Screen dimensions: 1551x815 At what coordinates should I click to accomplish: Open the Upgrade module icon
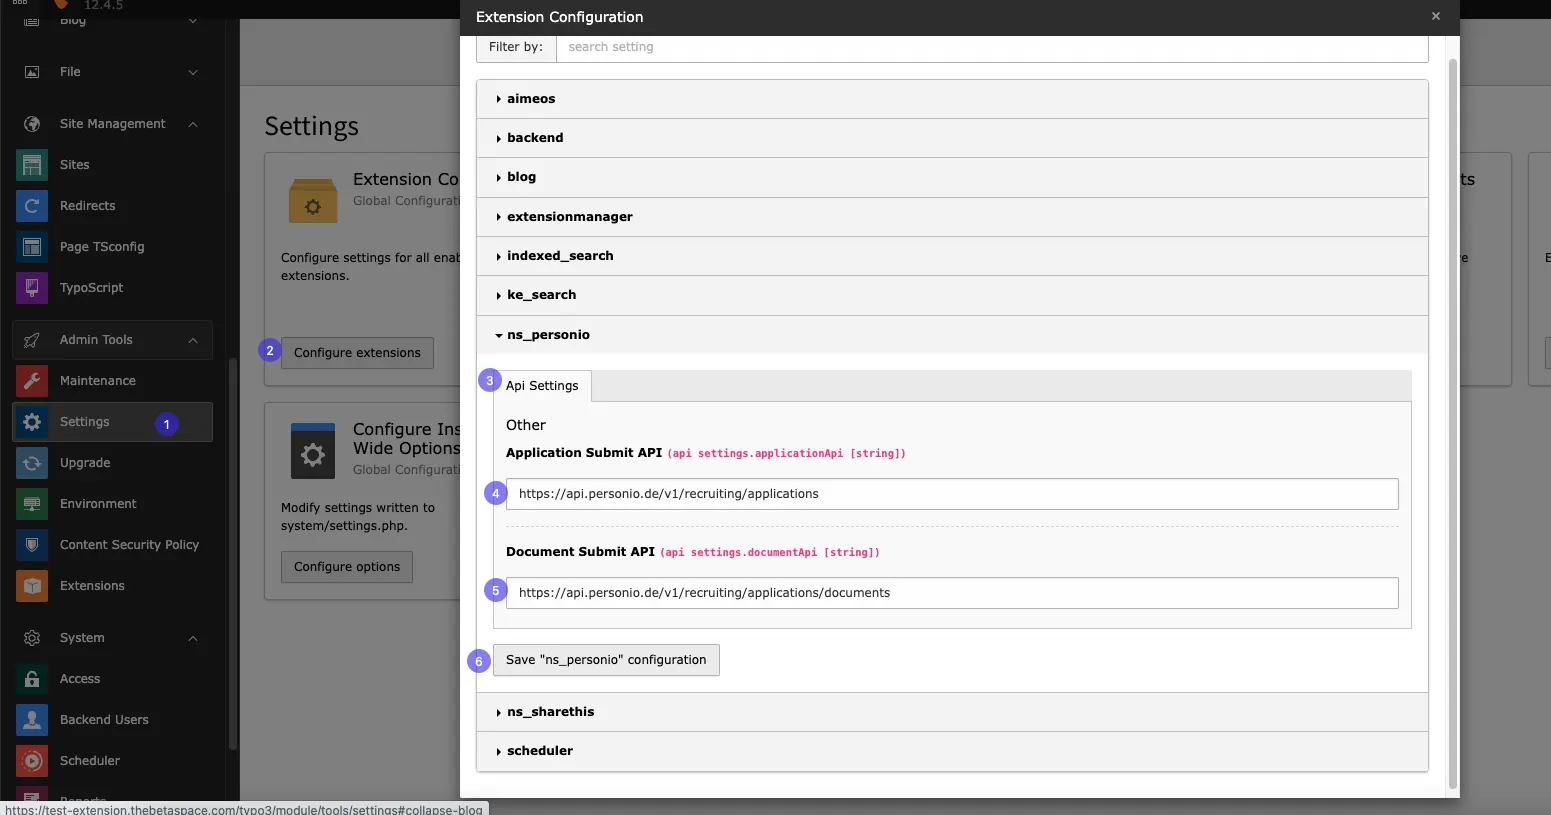(32, 463)
